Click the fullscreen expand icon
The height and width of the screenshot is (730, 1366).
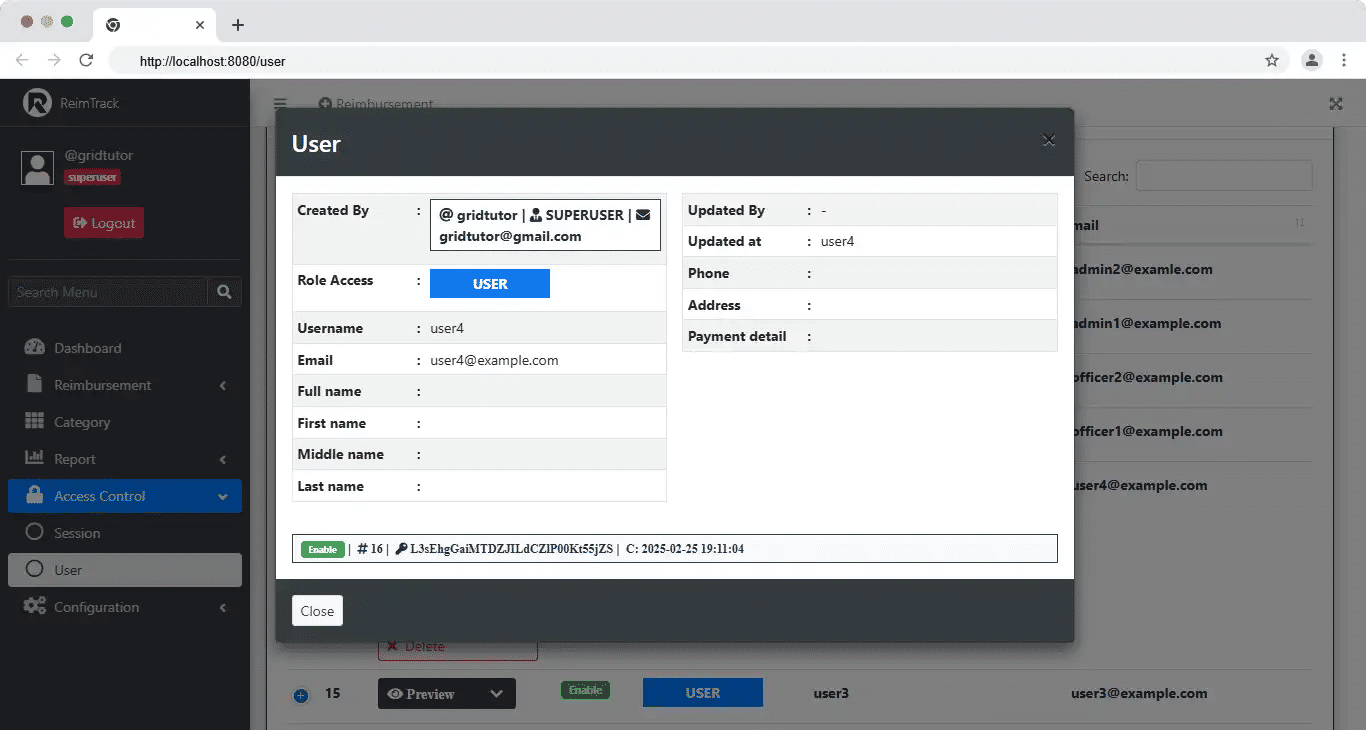coord(1335,104)
